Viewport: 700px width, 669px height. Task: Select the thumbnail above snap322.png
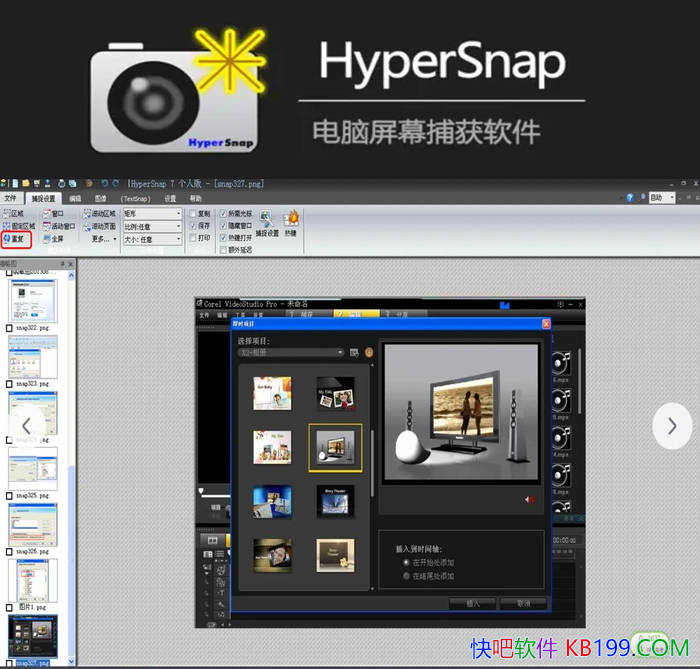(33, 300)
